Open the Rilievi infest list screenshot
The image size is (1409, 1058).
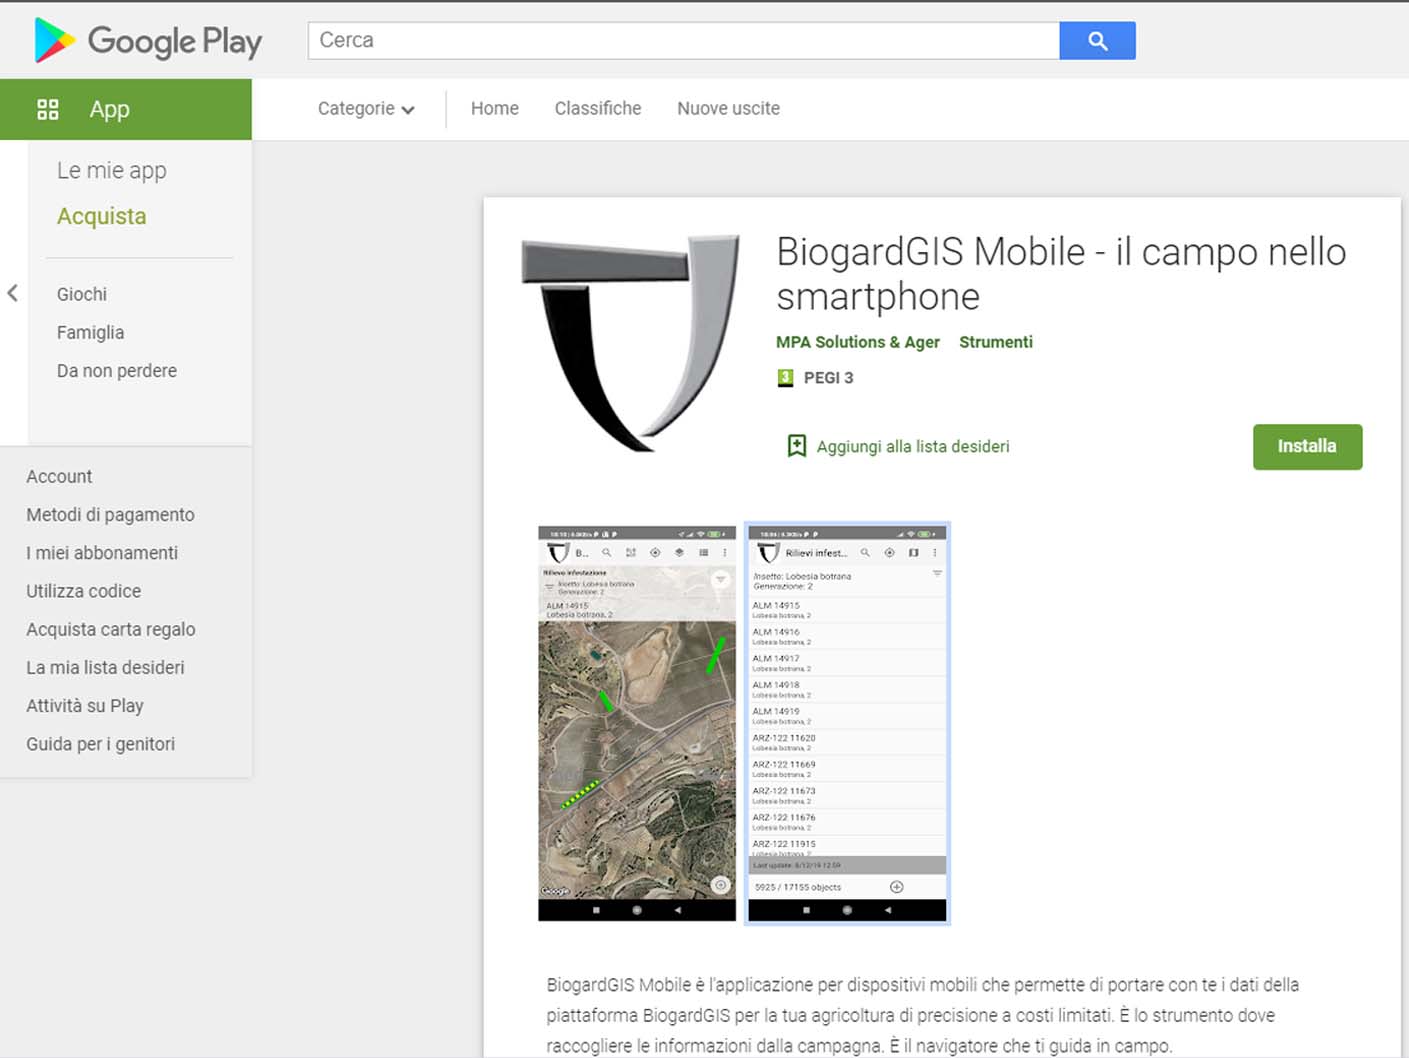click(x=847, y=723)
